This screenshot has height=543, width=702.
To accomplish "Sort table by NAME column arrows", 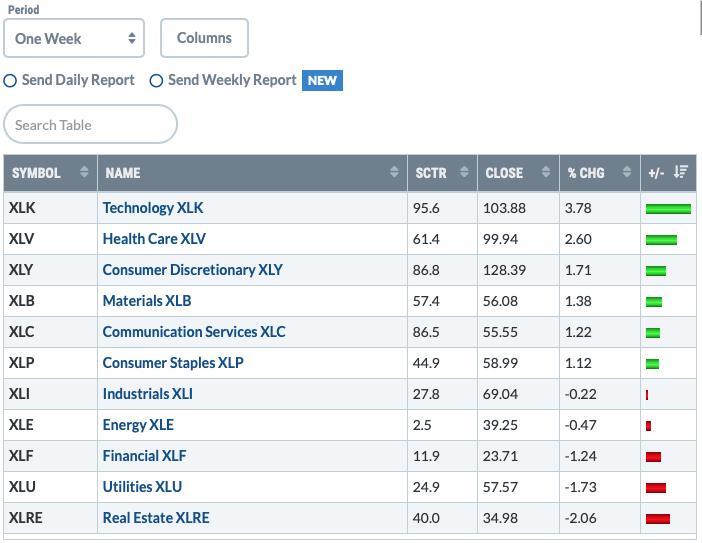I will [x=394, y=172].
